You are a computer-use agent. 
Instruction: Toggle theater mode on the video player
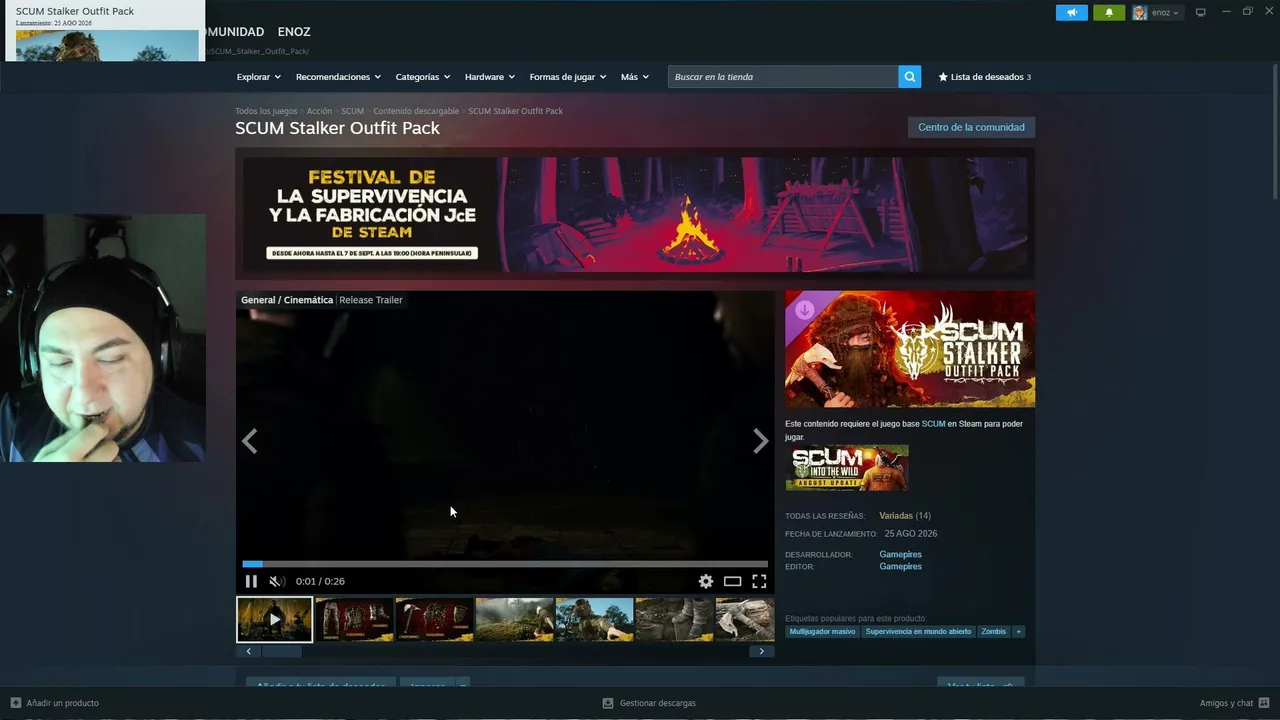(x=733, y=581)
